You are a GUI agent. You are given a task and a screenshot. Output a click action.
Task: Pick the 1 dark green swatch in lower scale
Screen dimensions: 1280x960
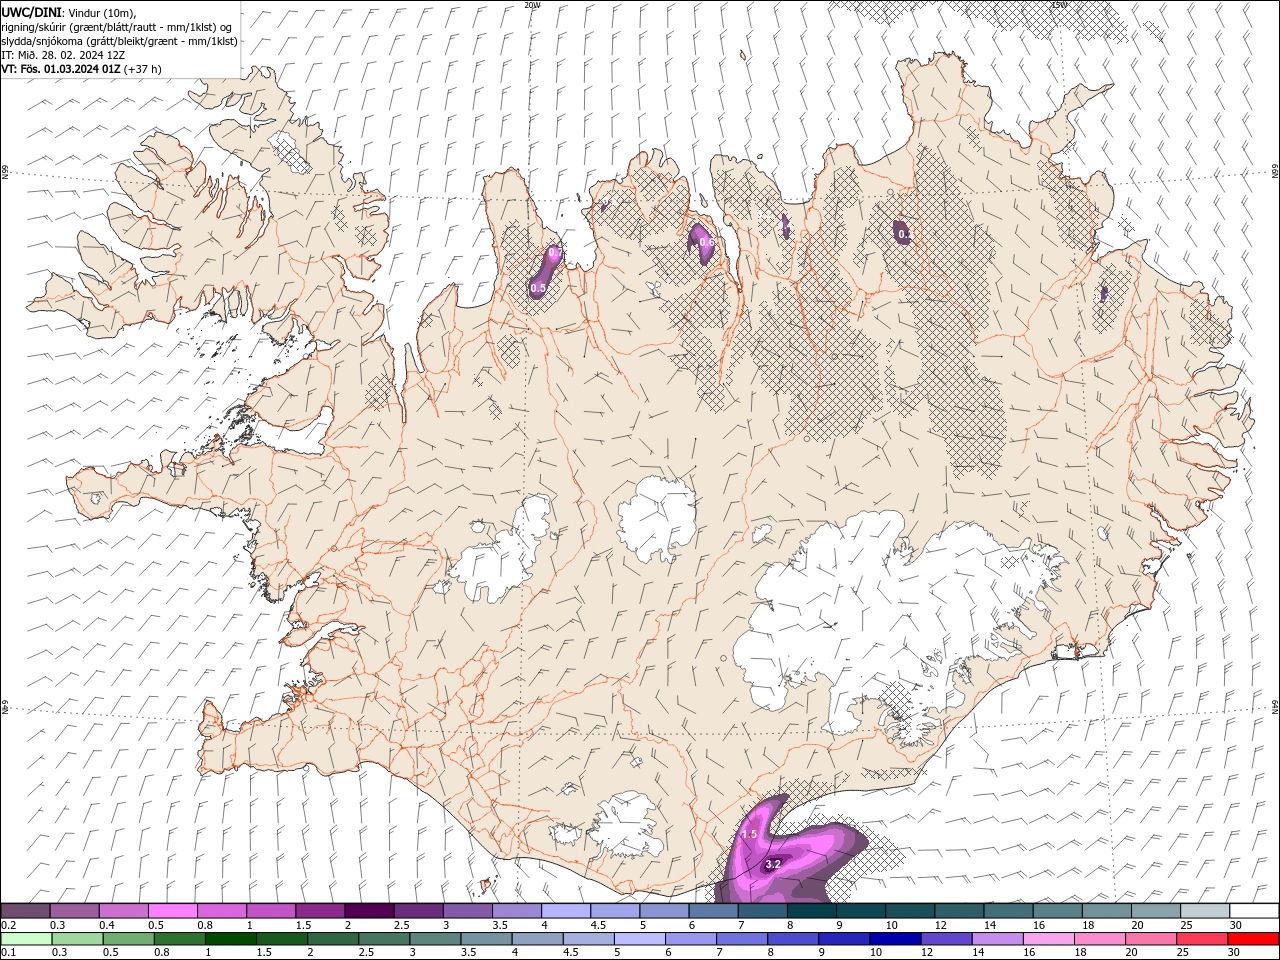(230, 939)
